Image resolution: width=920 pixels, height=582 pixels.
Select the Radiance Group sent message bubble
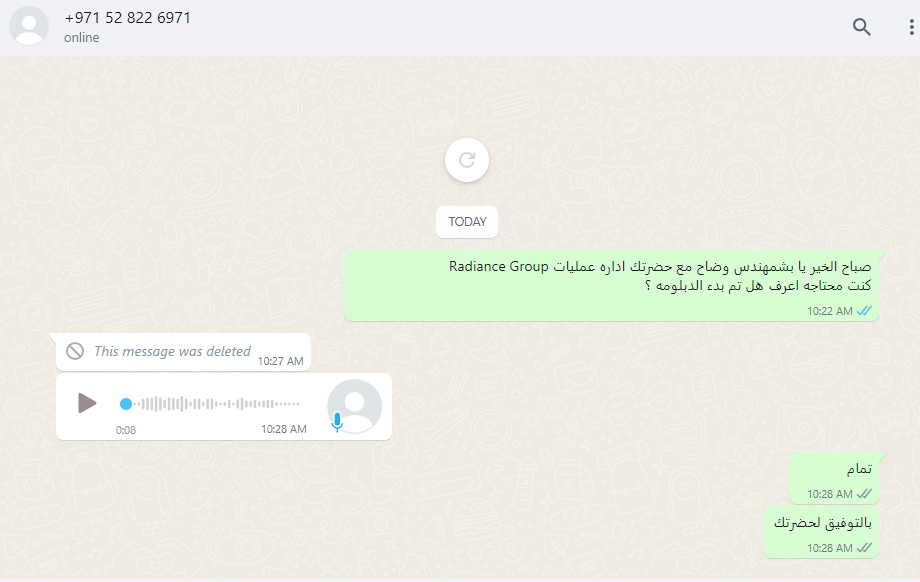click(611, 286)
